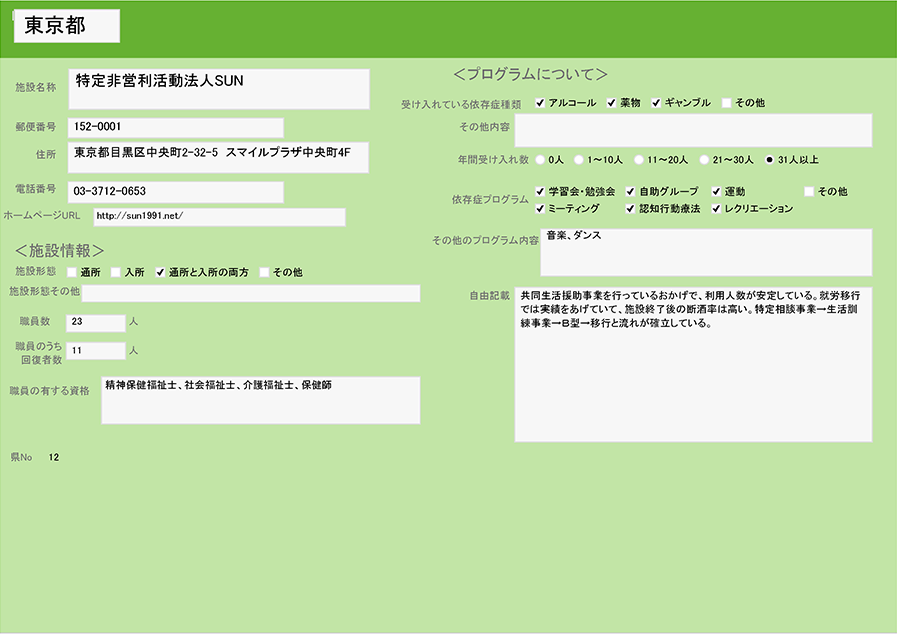Toggle the レクリエーション checkbox
897x634 pixels.
[x=716, y=209]
